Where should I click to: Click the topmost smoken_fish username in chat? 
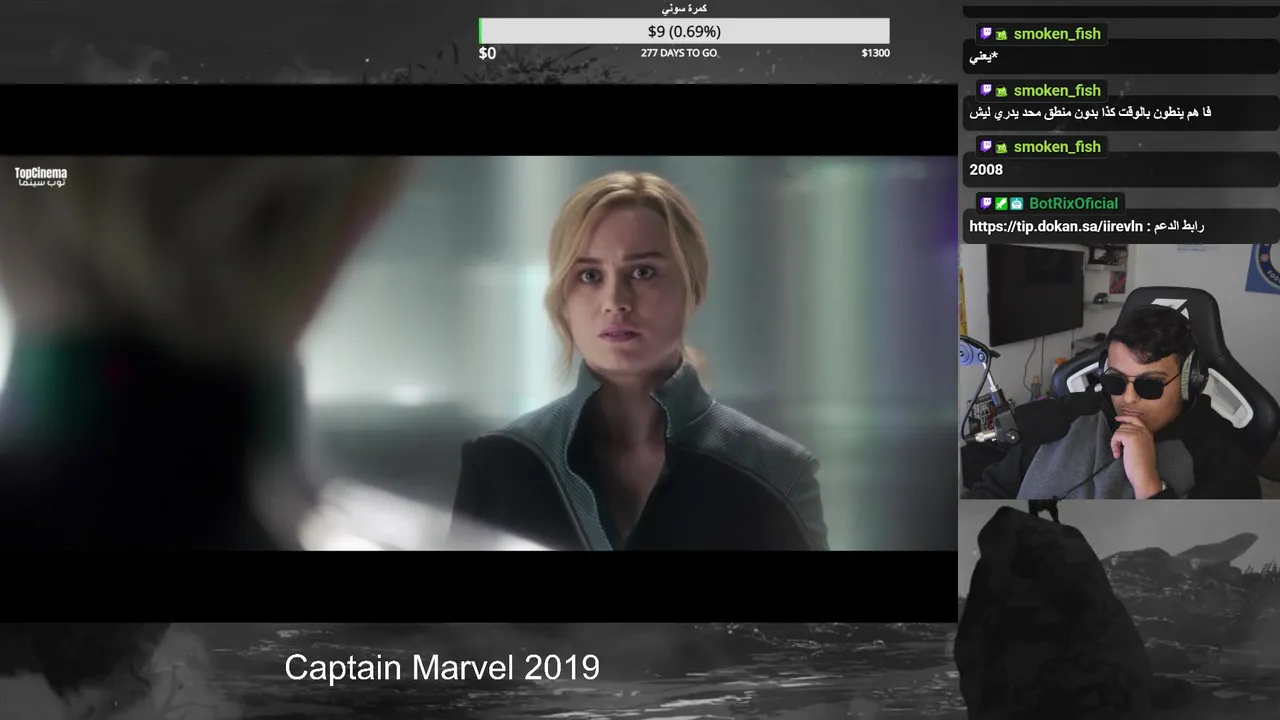[1057, 34]
